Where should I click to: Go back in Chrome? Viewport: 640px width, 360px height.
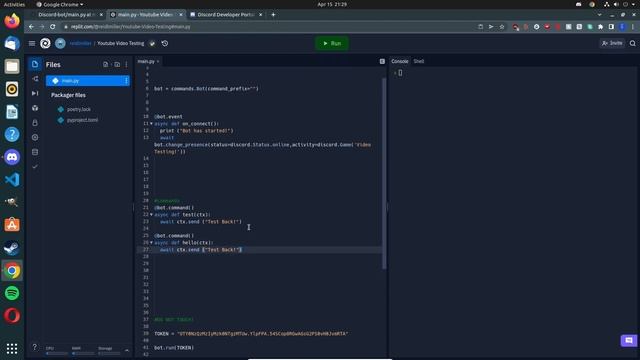pyautogui.click(x=31, y=27)
